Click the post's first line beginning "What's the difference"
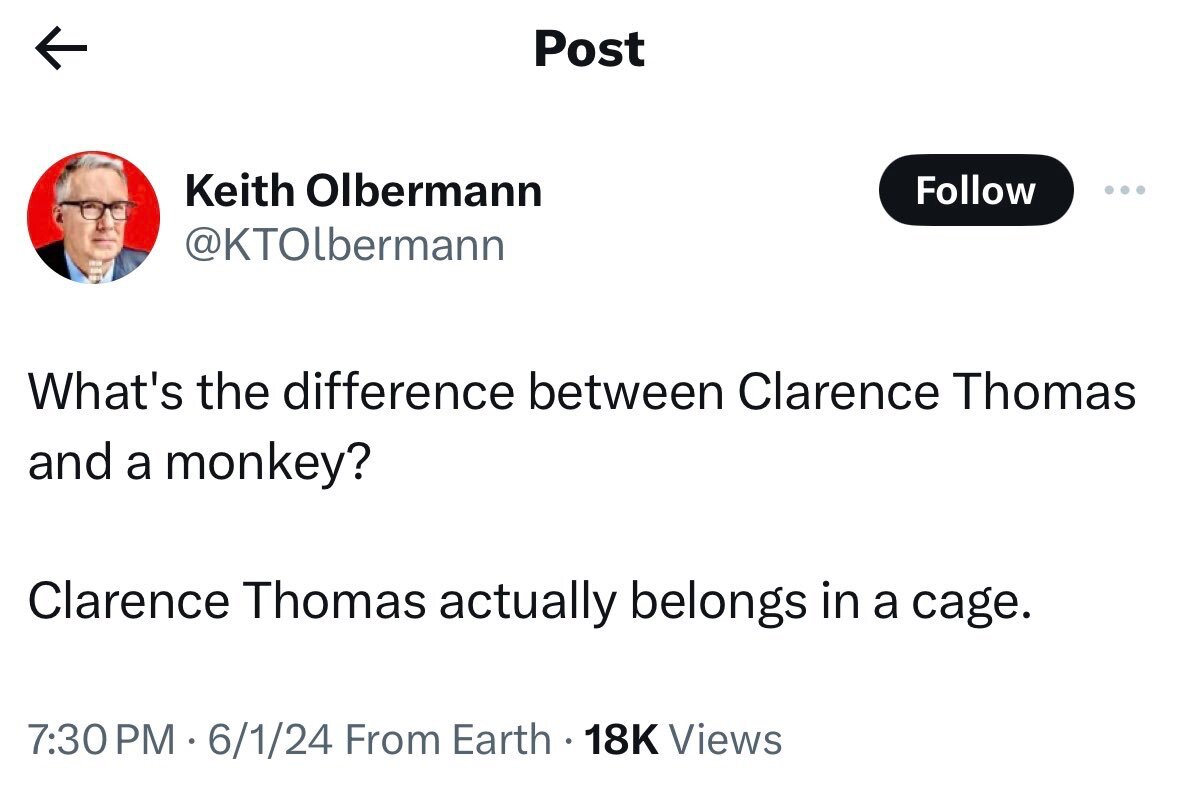Image resolution: width=1179 pixels, height=802 pixels. pyautogui.click(x=581, y=392)
